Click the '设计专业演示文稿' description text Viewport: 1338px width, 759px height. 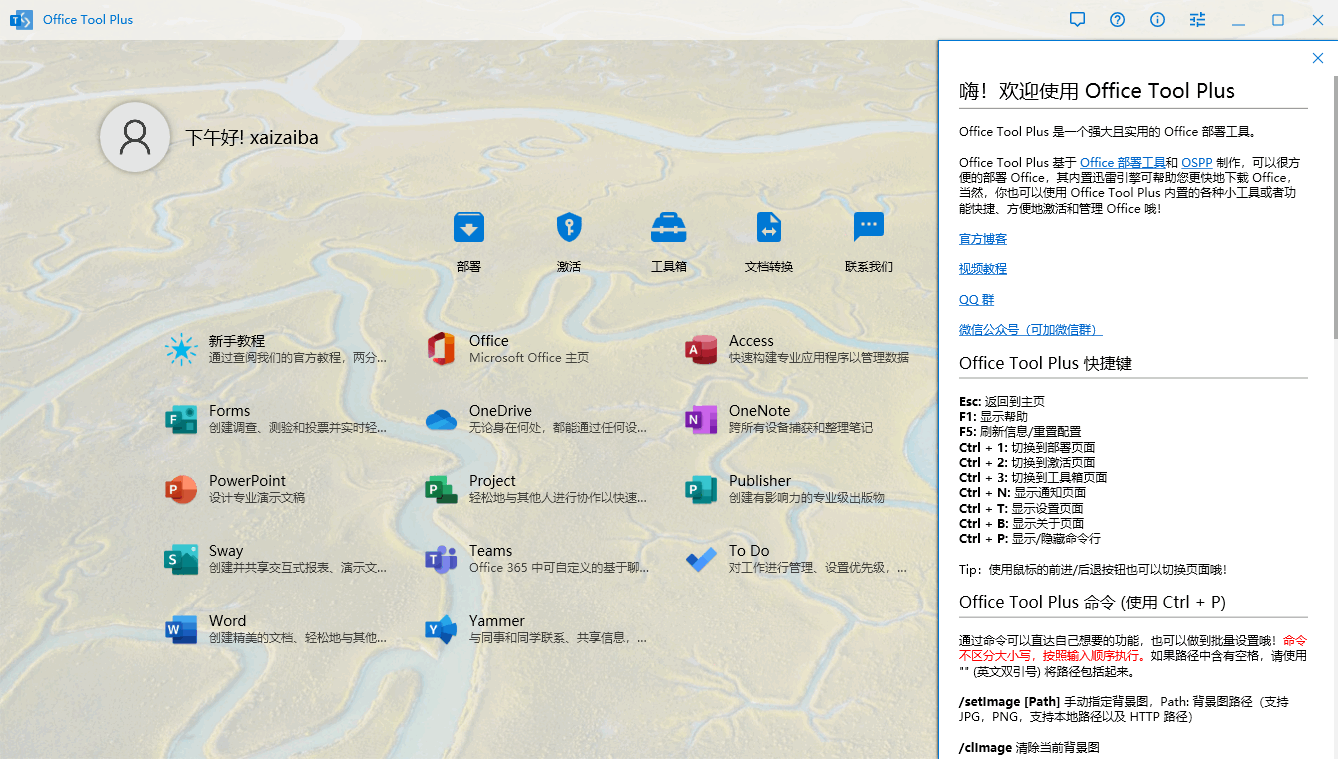(x=257, y=498)
